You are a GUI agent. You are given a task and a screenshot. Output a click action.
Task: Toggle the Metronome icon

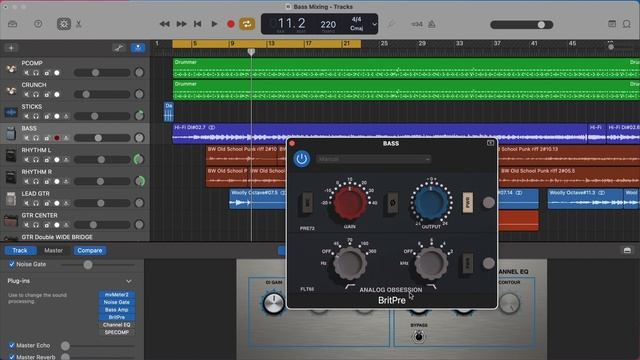click(432, 24)
